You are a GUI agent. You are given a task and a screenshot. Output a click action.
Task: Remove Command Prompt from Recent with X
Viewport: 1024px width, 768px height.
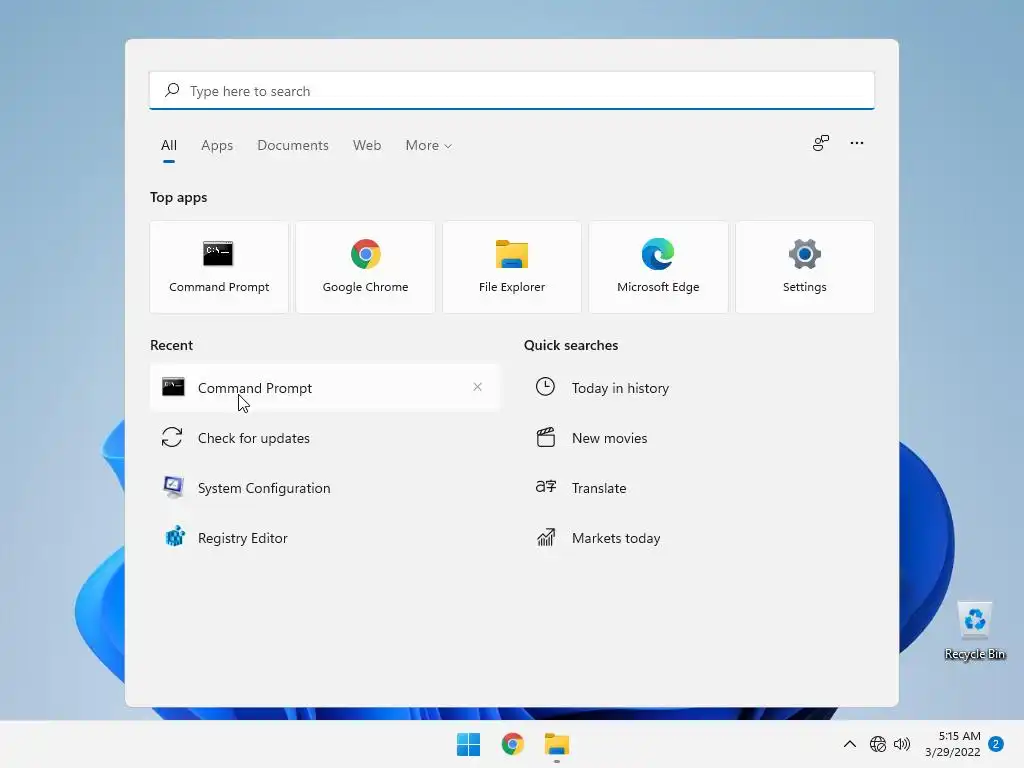point(477,387)
